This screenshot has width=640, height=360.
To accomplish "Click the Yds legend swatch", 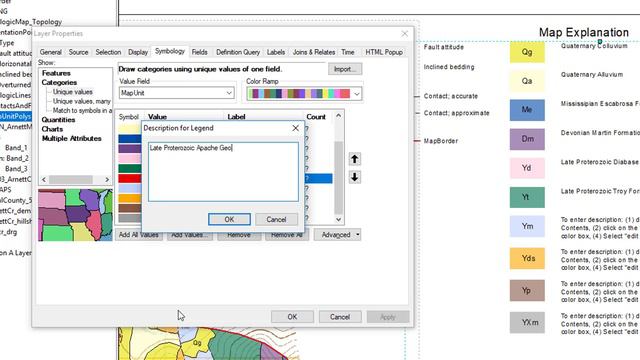I will [527, 258].
